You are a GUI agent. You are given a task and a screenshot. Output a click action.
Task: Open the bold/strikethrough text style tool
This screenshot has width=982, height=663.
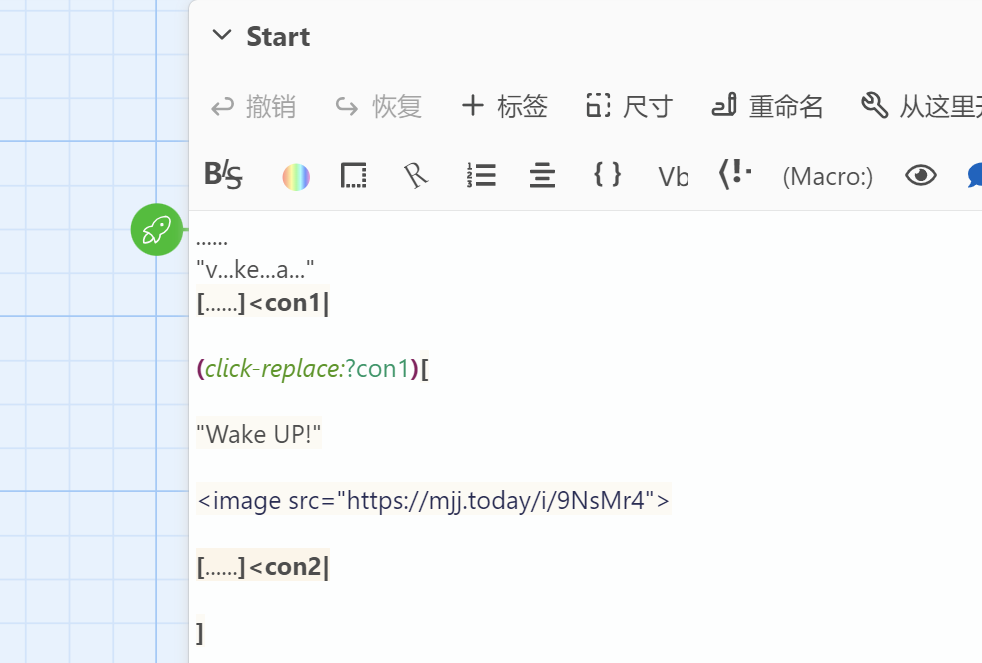point(223,176)
